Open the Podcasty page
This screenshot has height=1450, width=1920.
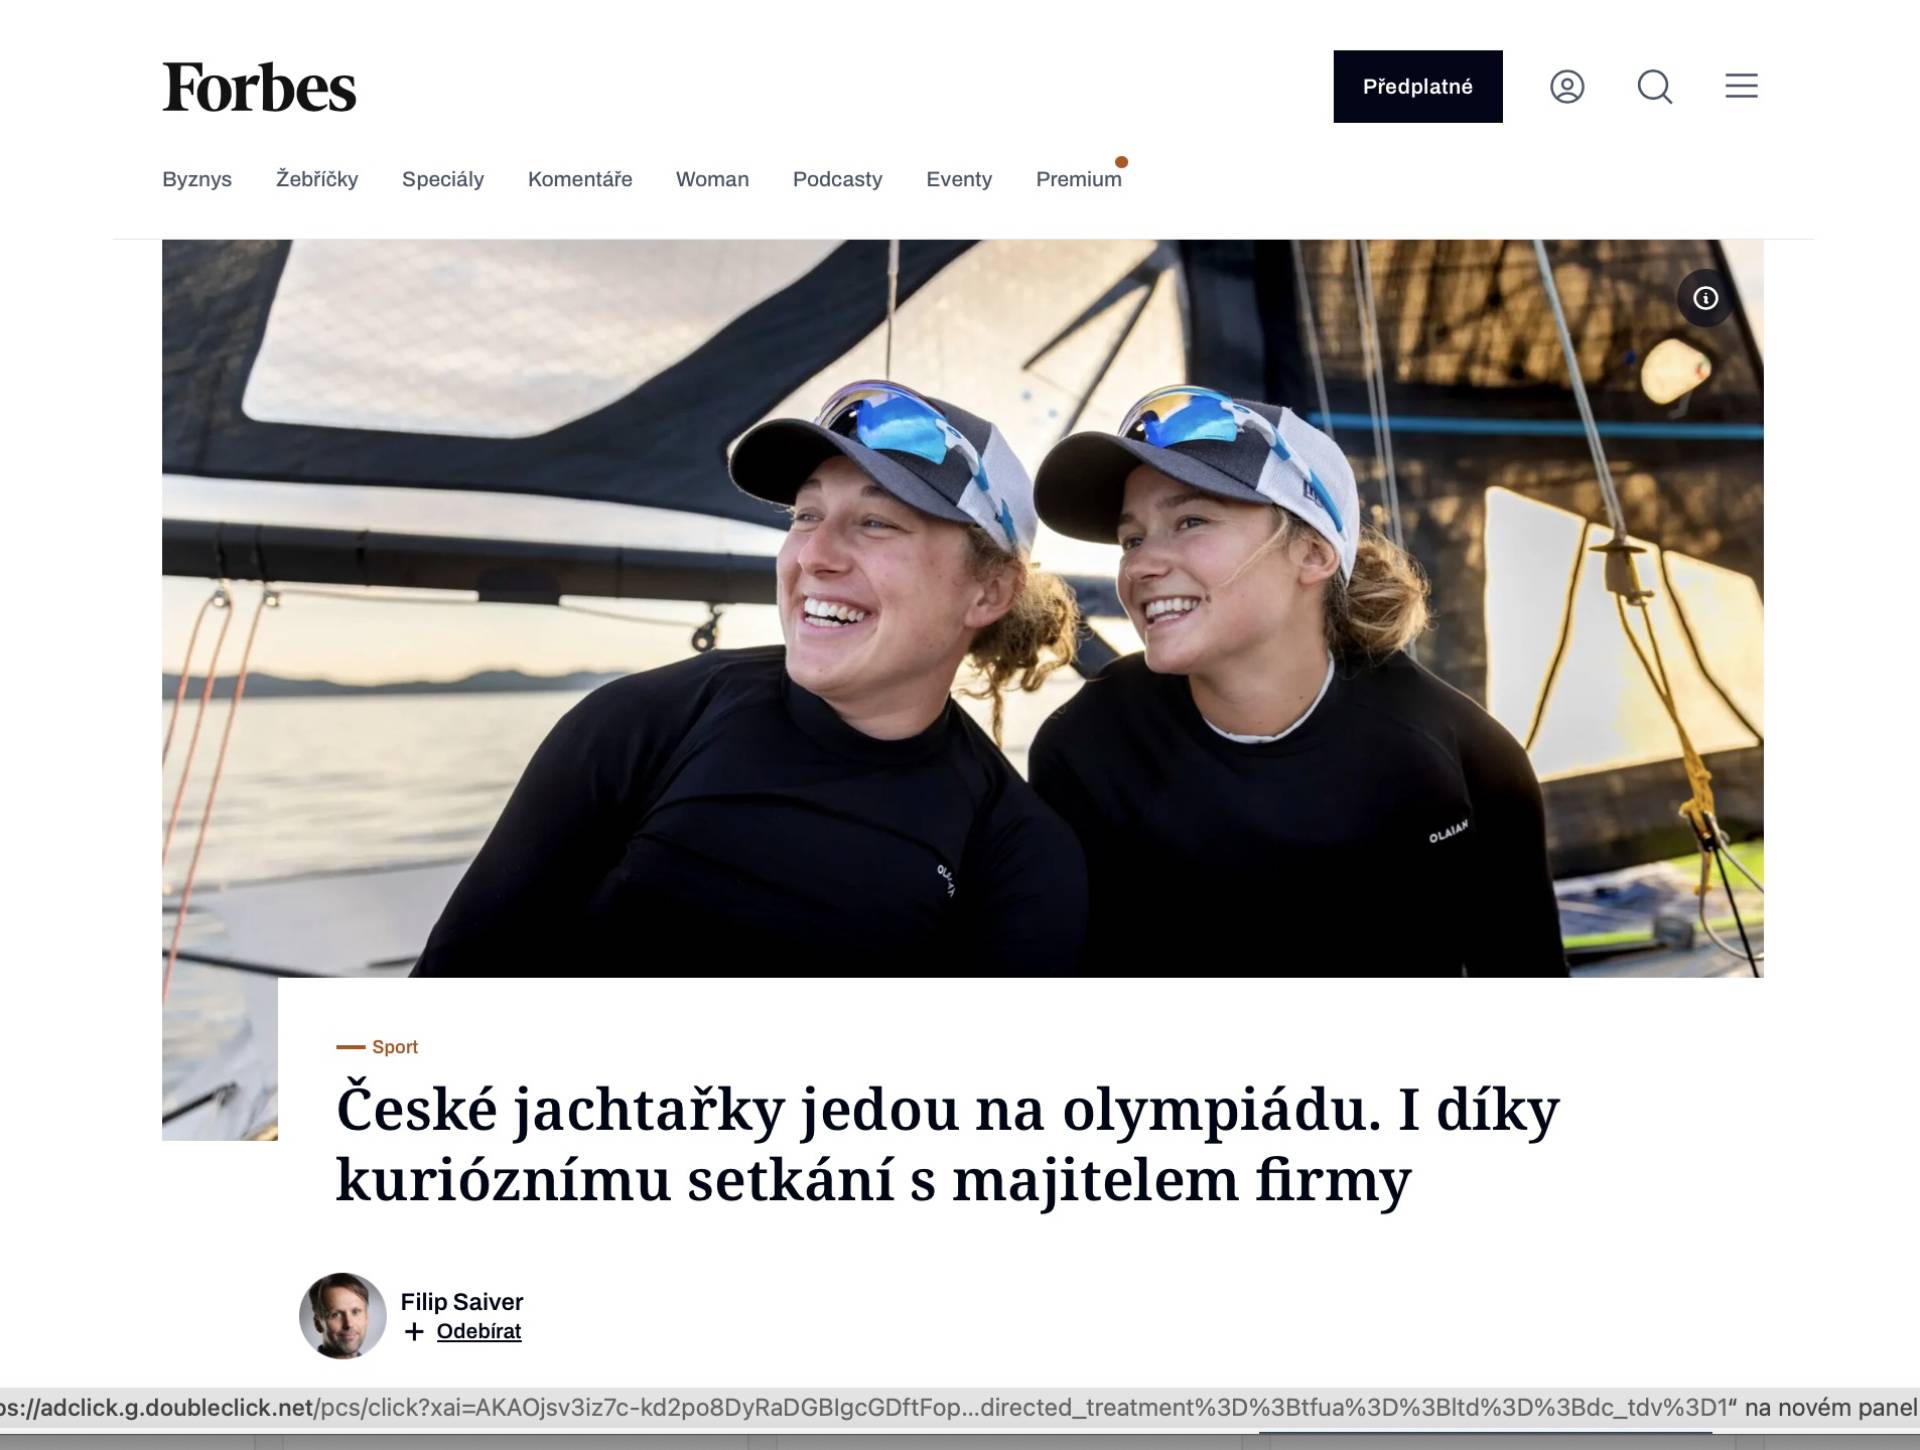point(837,180)
